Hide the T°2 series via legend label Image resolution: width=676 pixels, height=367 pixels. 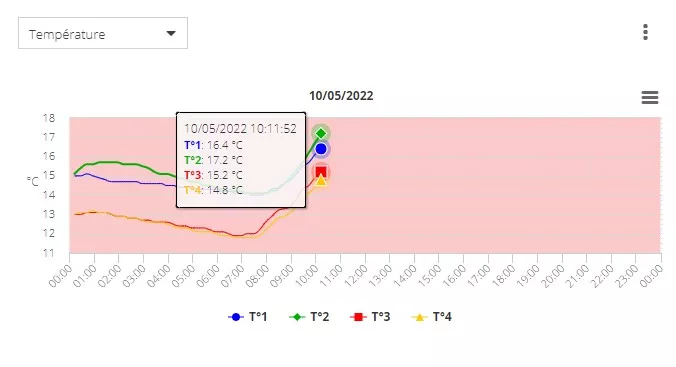(320, 317)
